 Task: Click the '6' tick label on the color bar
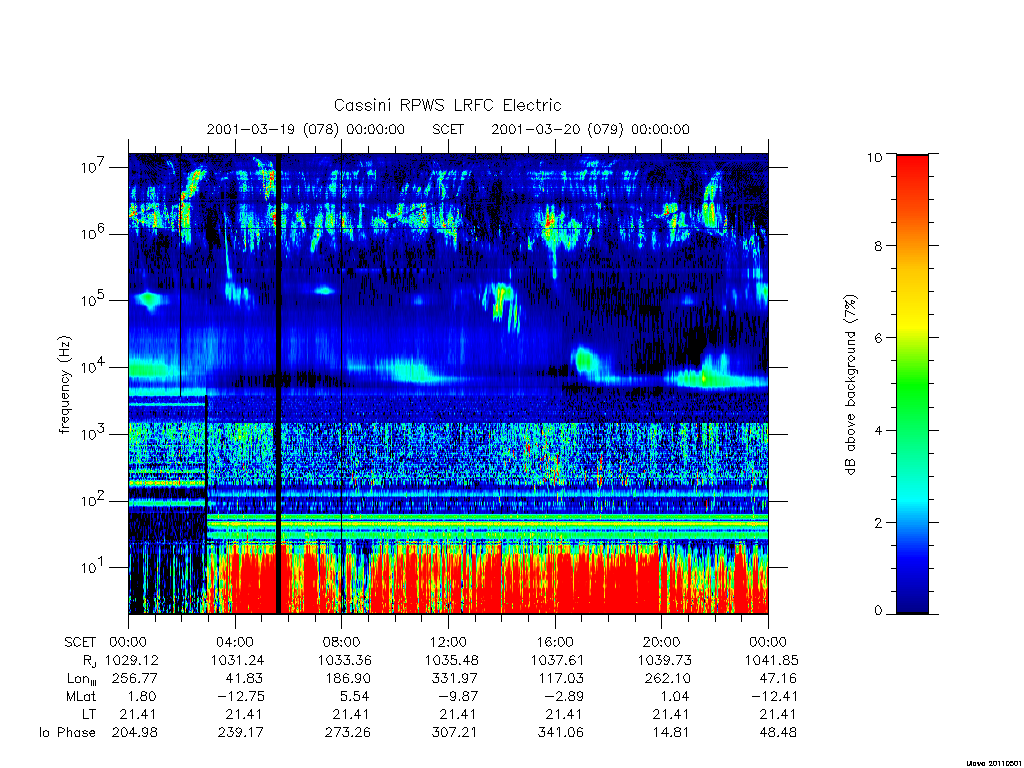tap(878, 338)
